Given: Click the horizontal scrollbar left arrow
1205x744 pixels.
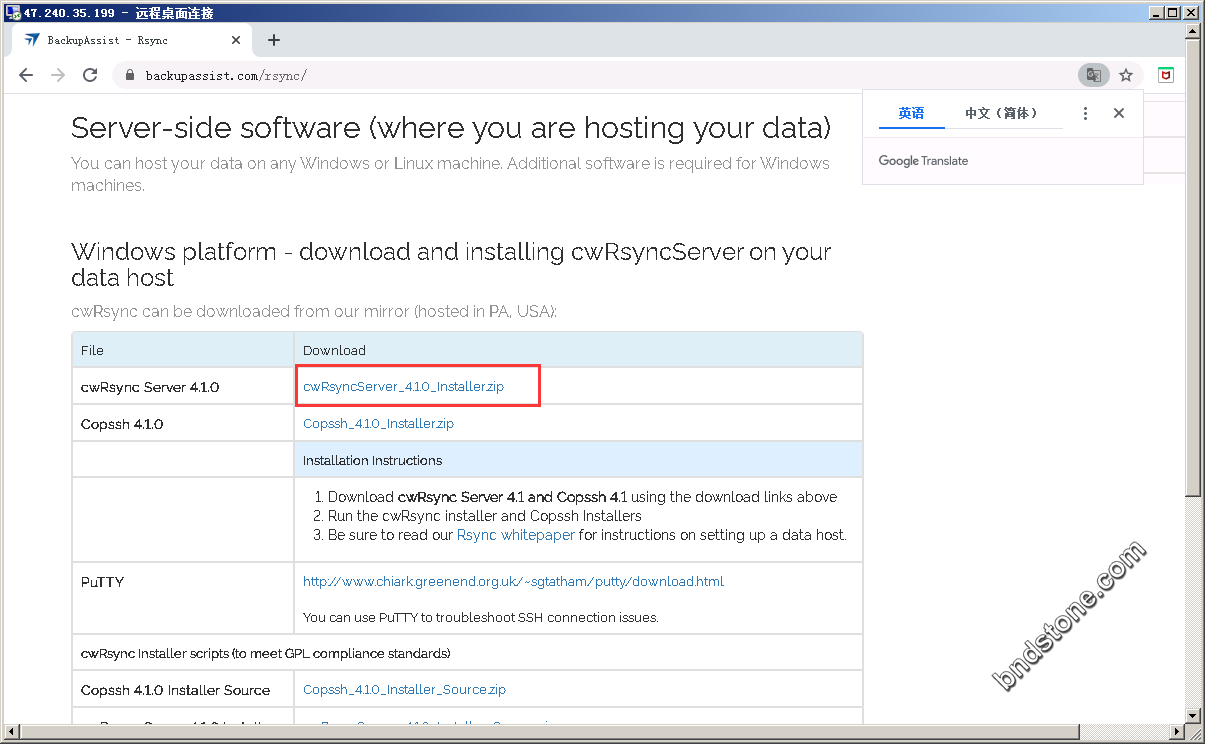Looking at the screenshot, I should point(10,731).
